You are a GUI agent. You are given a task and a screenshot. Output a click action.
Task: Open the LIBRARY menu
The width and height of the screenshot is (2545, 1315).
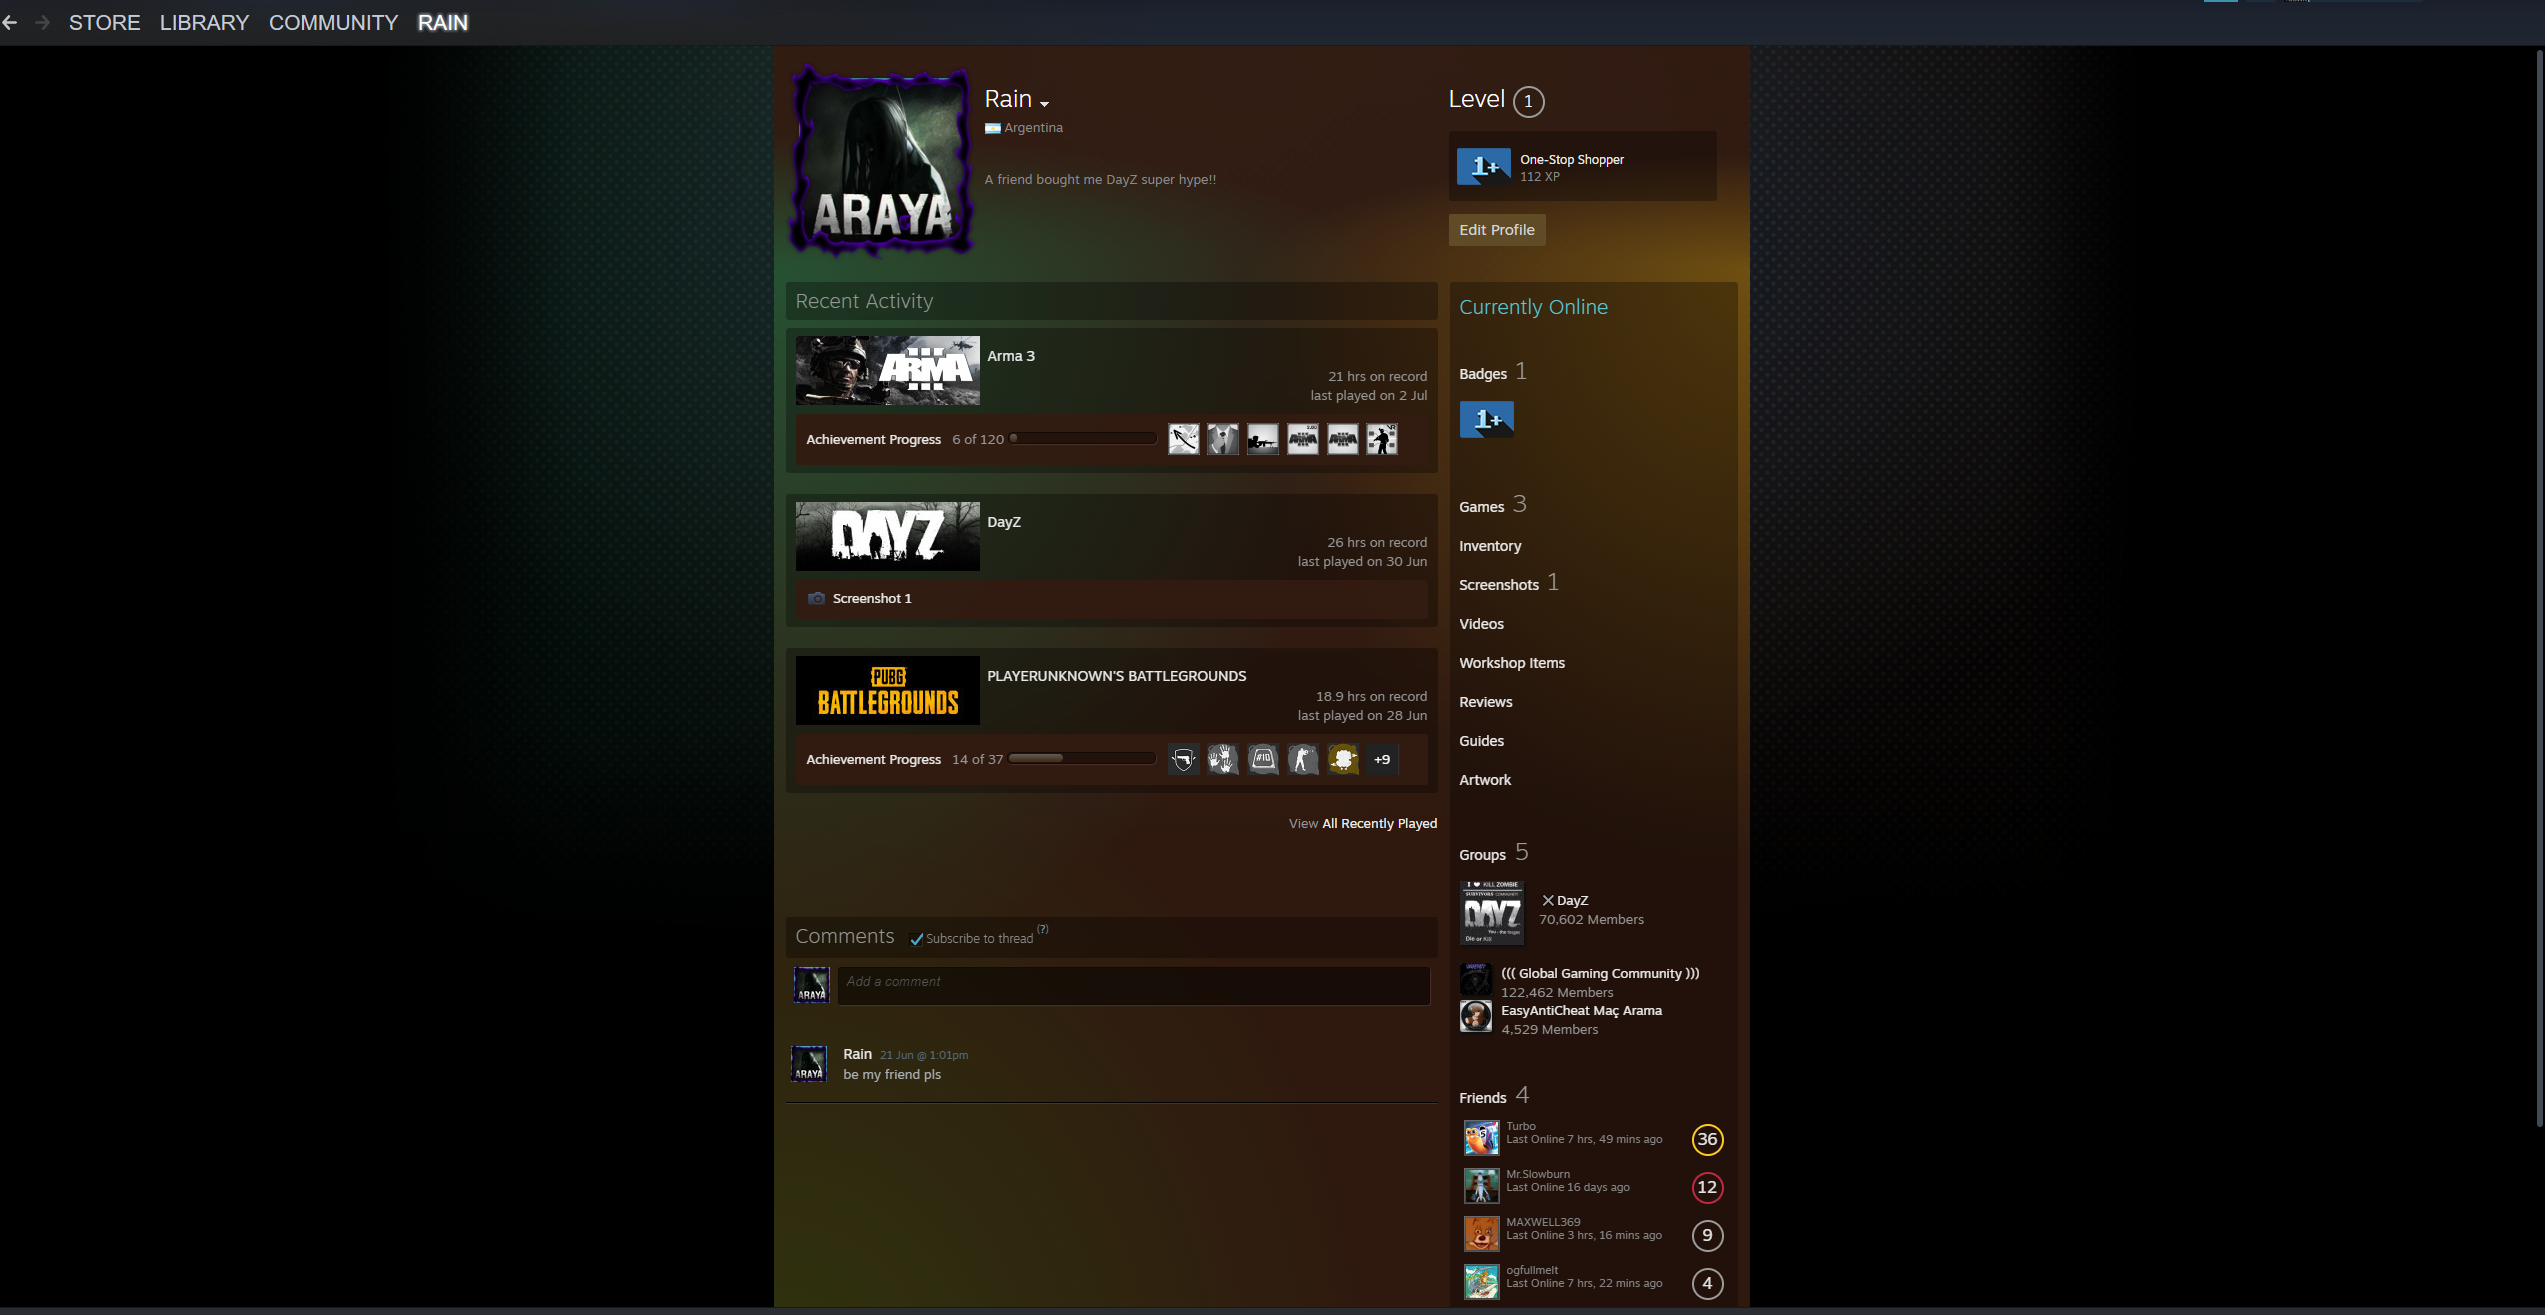[204, 22]
